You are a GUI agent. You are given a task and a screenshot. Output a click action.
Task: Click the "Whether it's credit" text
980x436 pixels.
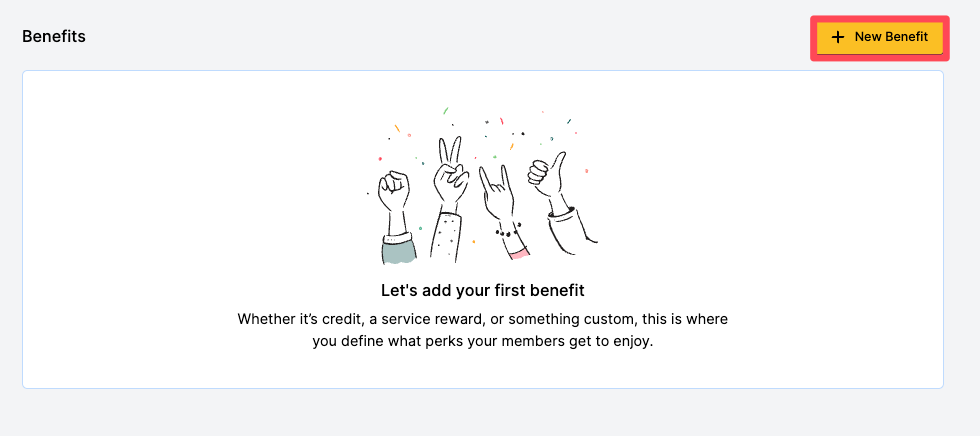coord(290,319)
